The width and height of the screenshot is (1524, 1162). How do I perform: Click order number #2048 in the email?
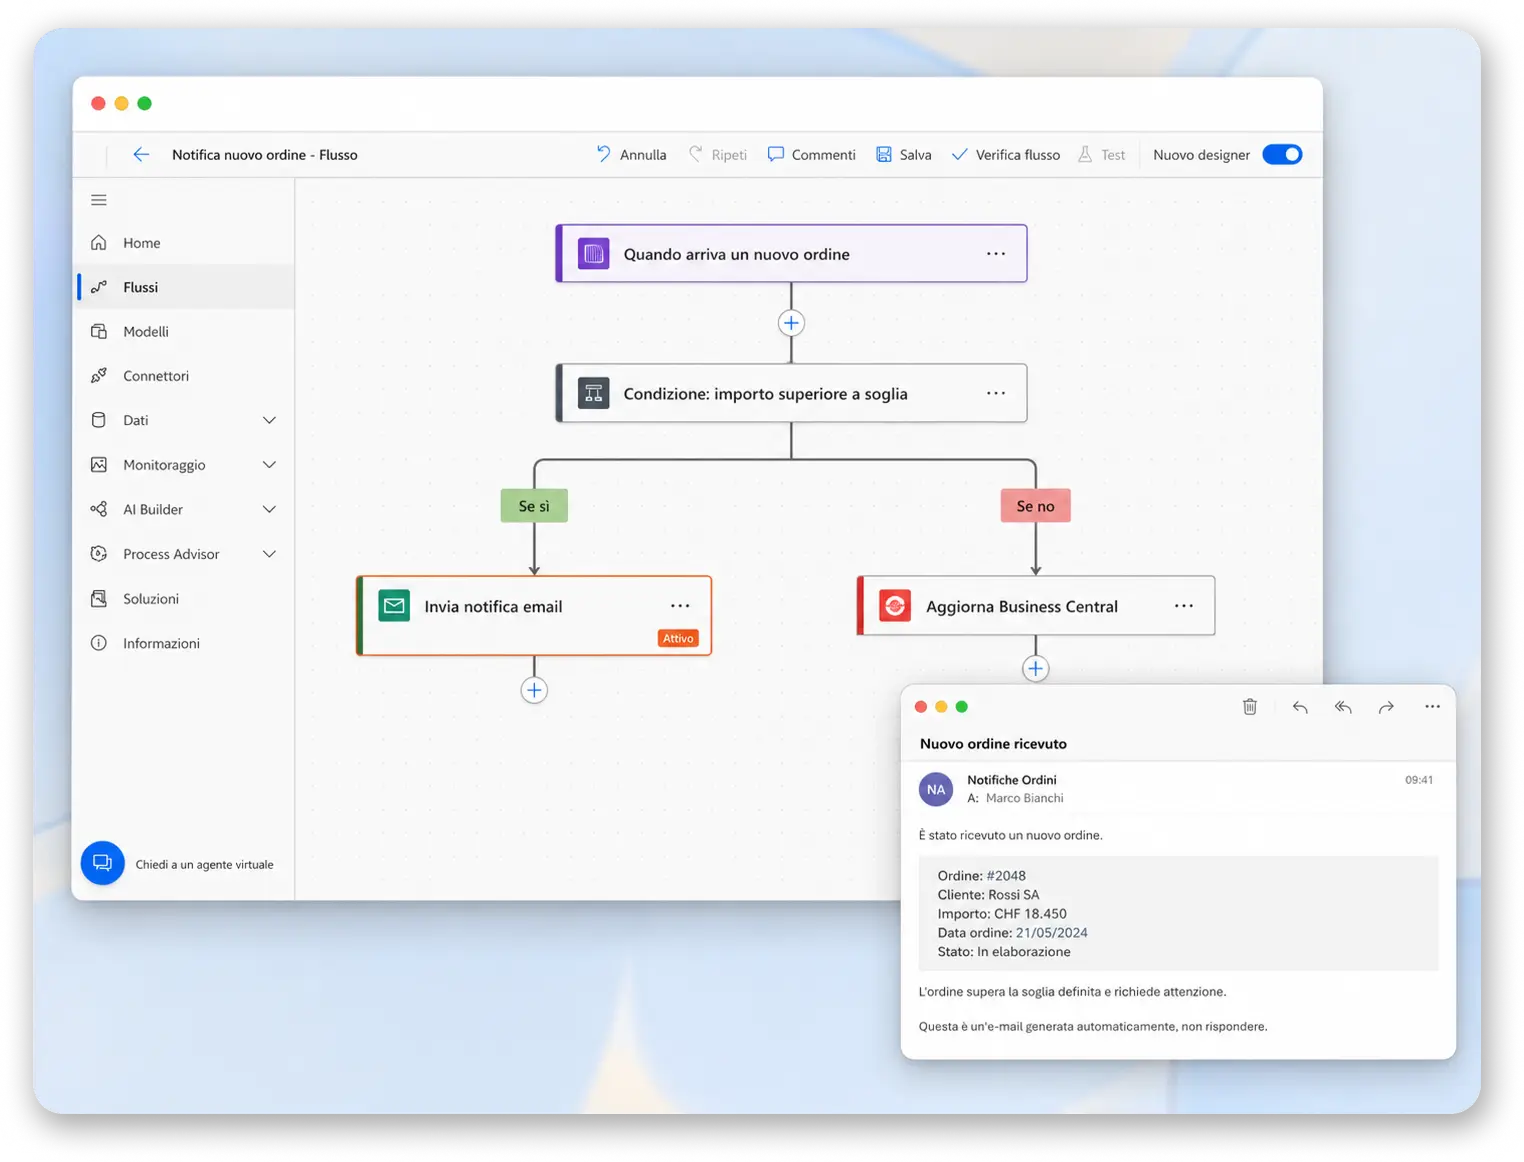[1006, 875]
